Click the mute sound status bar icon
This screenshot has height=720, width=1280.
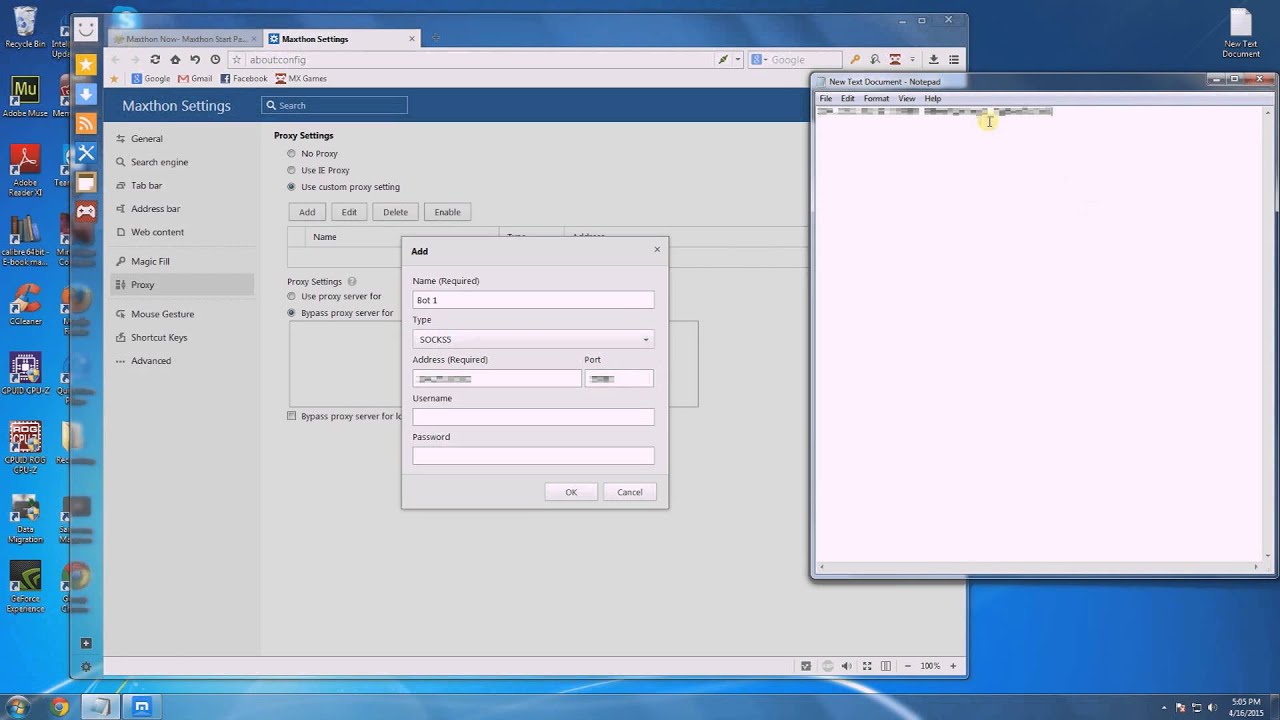pos(847,666)
